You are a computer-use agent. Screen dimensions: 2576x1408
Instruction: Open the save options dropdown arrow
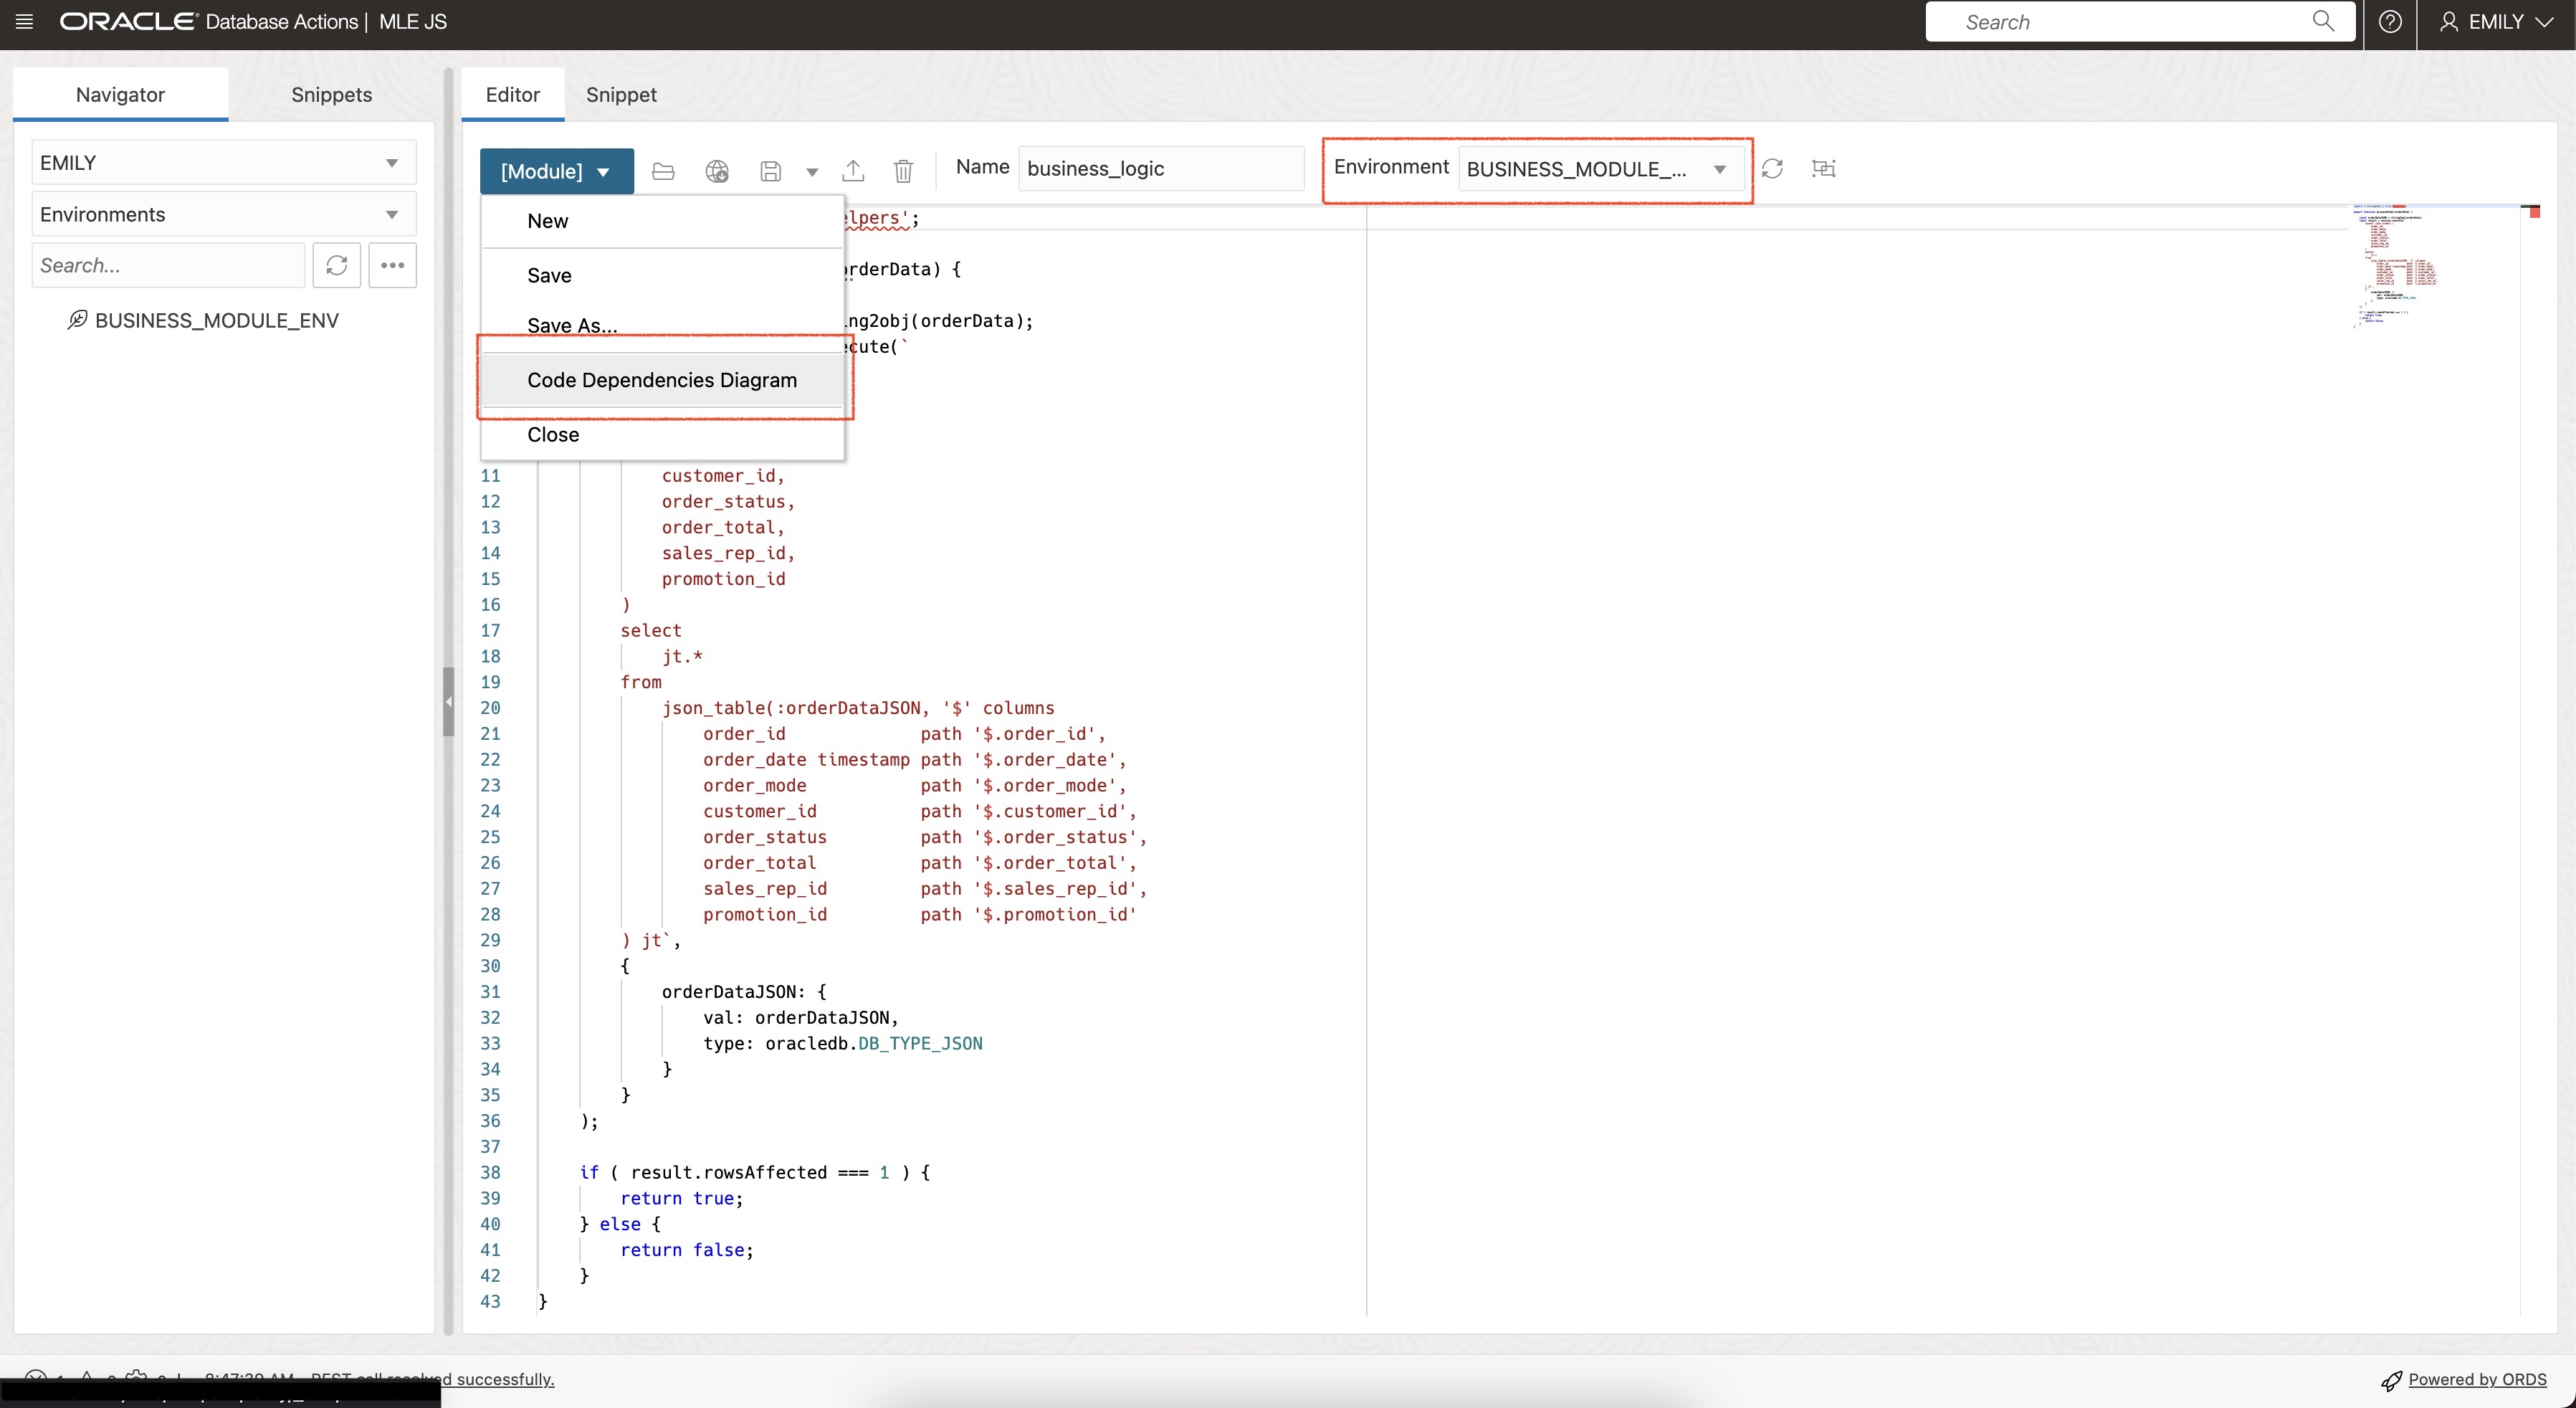click(811, 171)
